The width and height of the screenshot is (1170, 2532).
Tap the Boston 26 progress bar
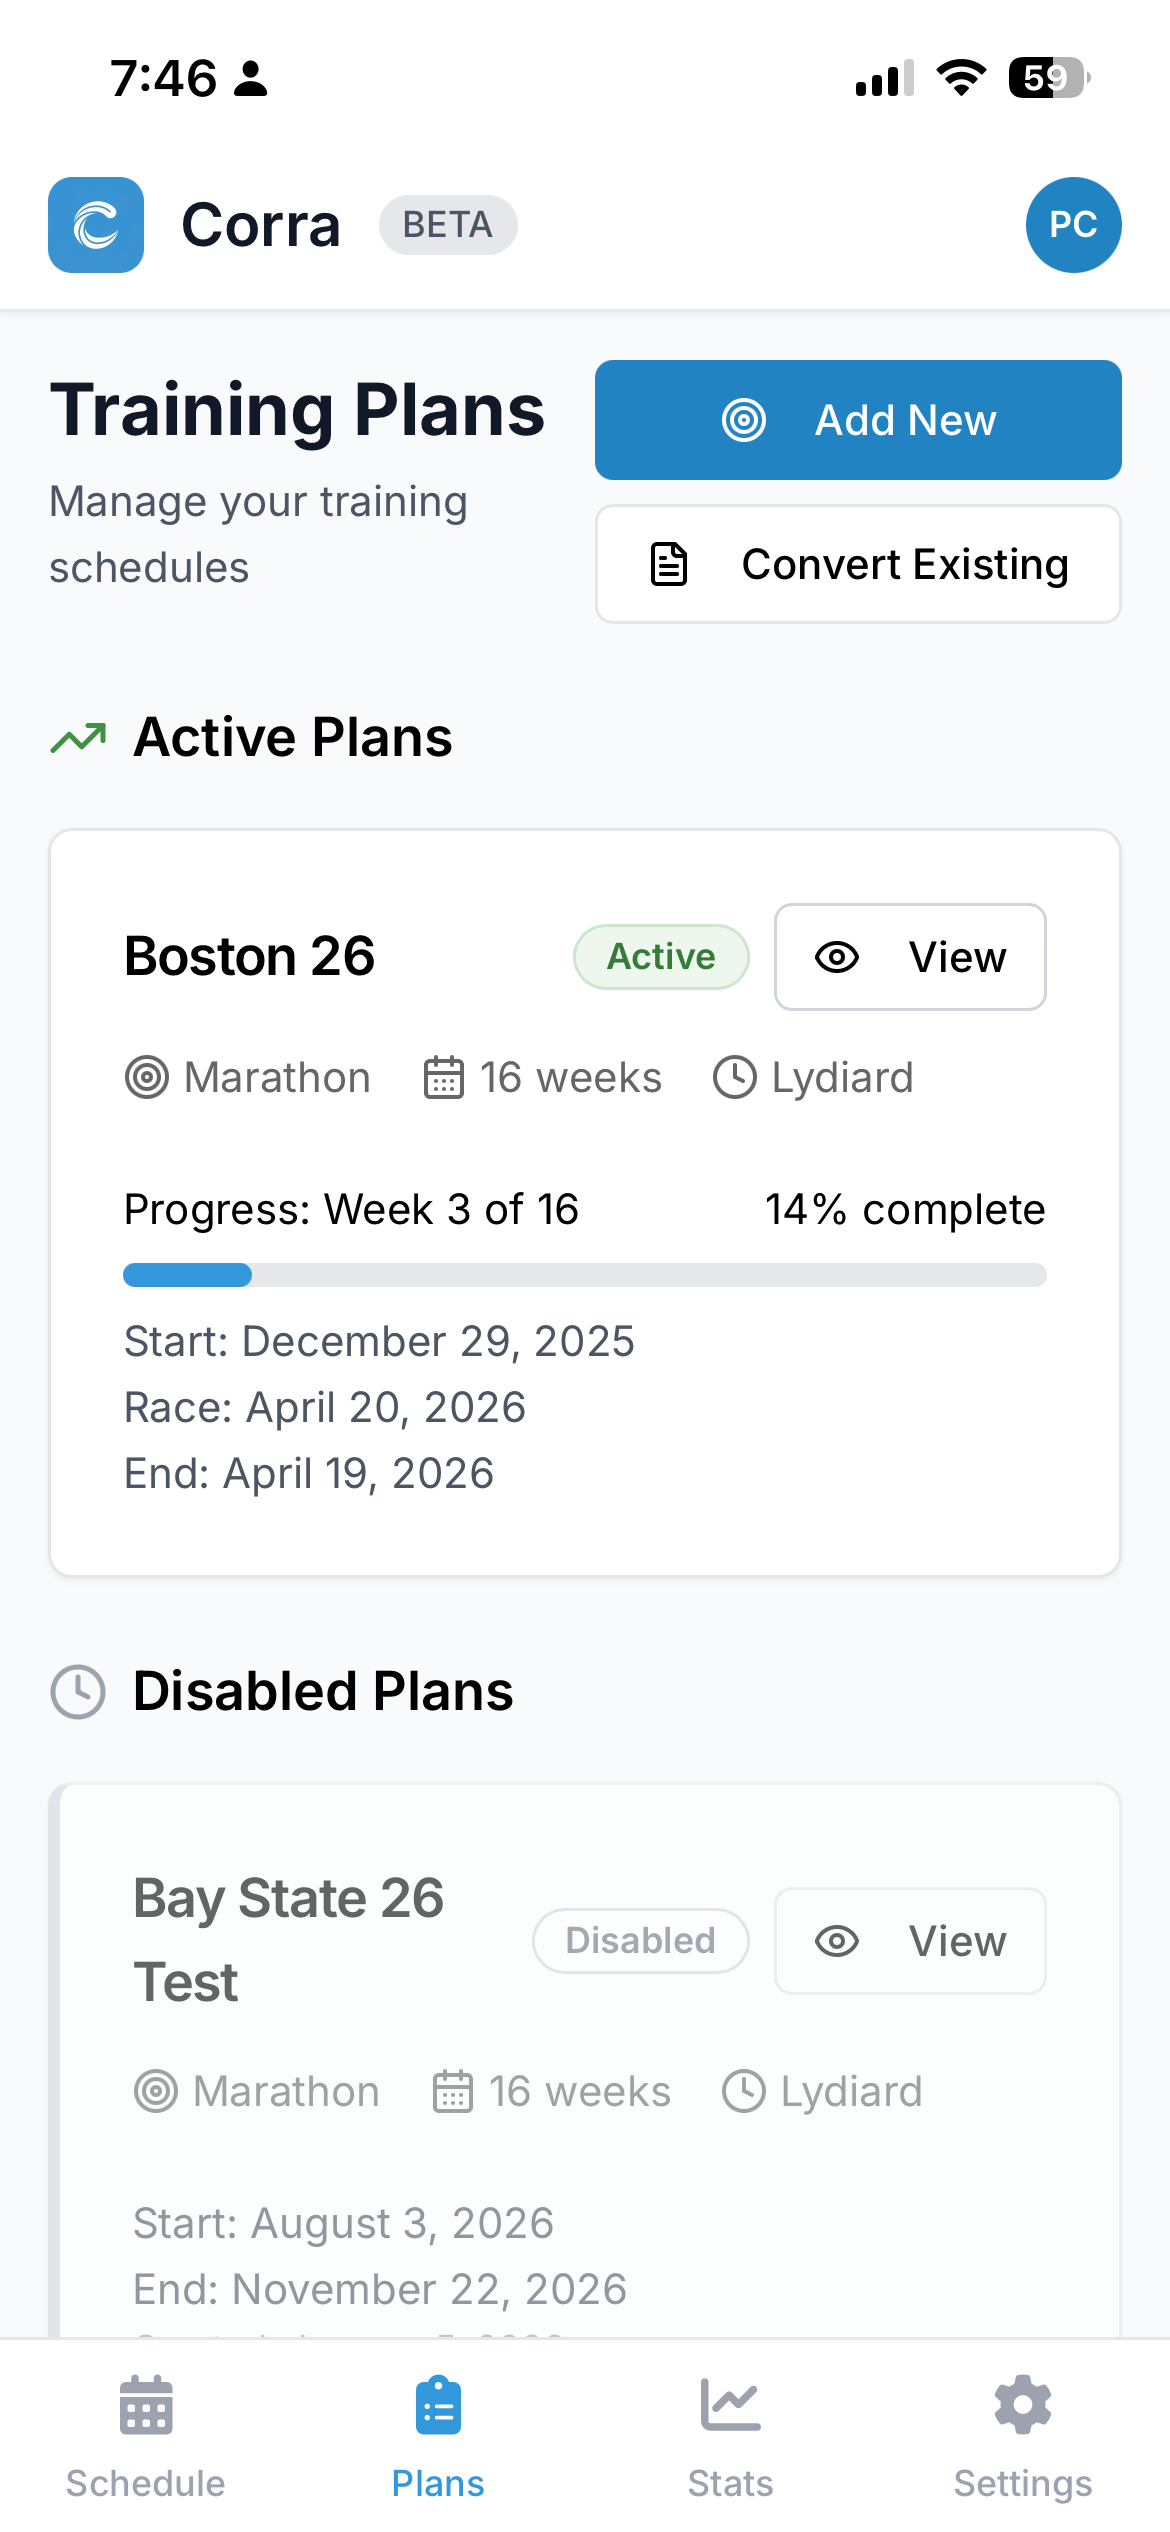[584, 1275]
